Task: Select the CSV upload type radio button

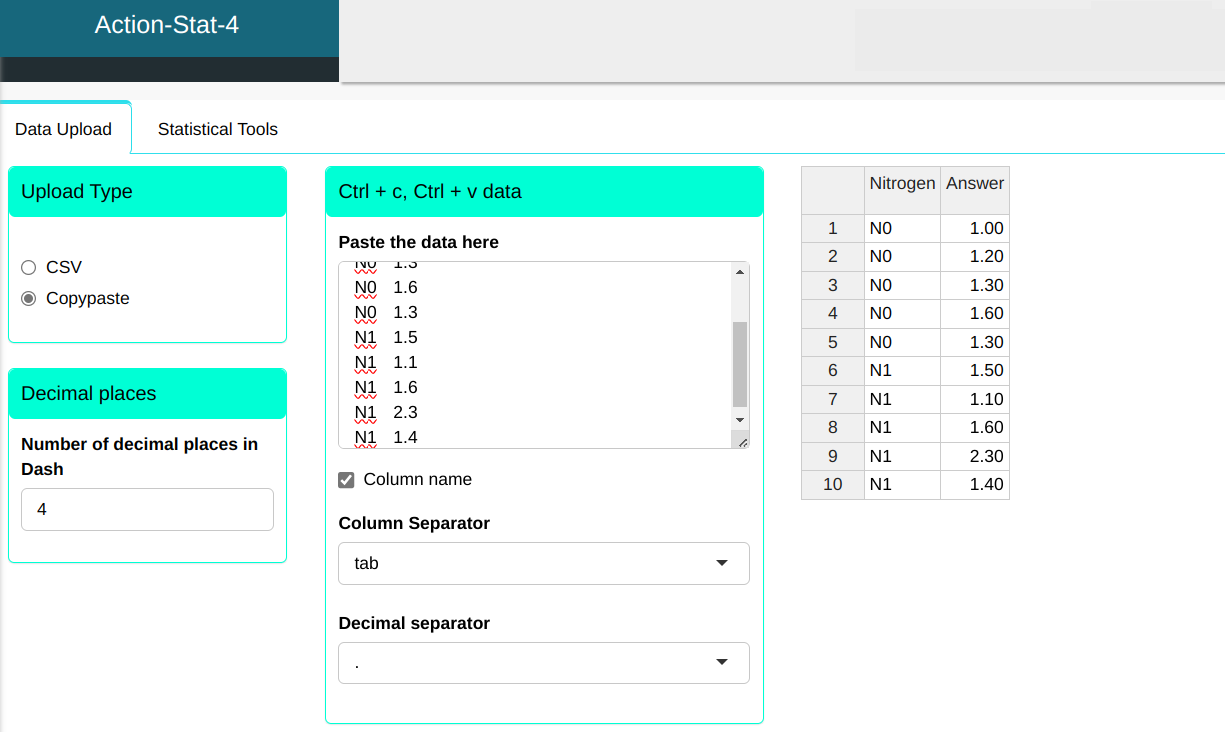Action: 29,268
